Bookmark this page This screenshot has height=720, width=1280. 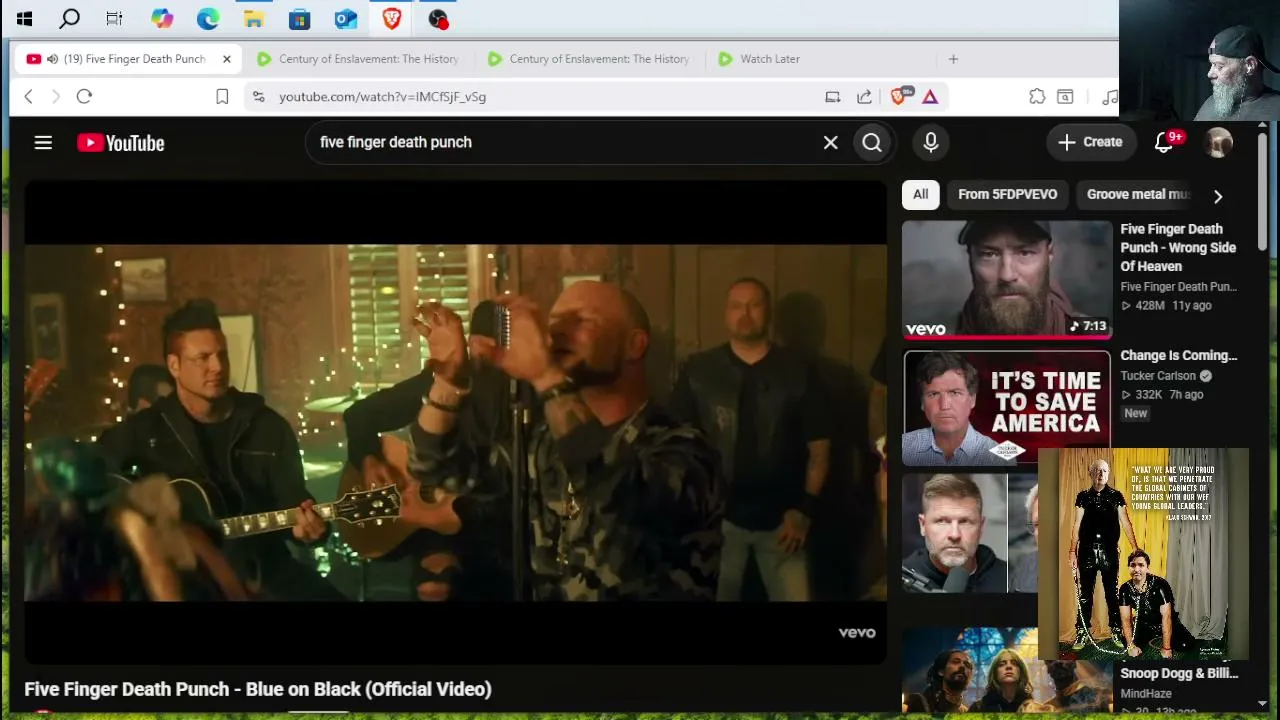click(x=222, y=96)
